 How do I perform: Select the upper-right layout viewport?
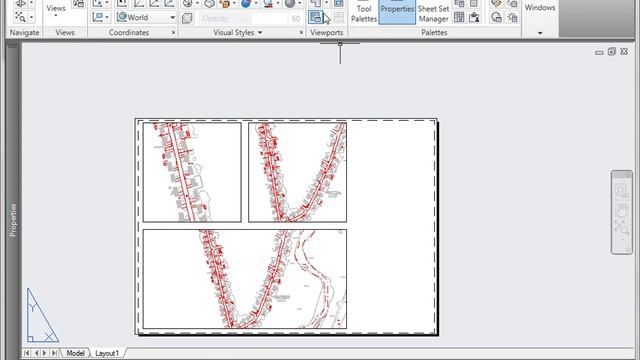(298, 172)
